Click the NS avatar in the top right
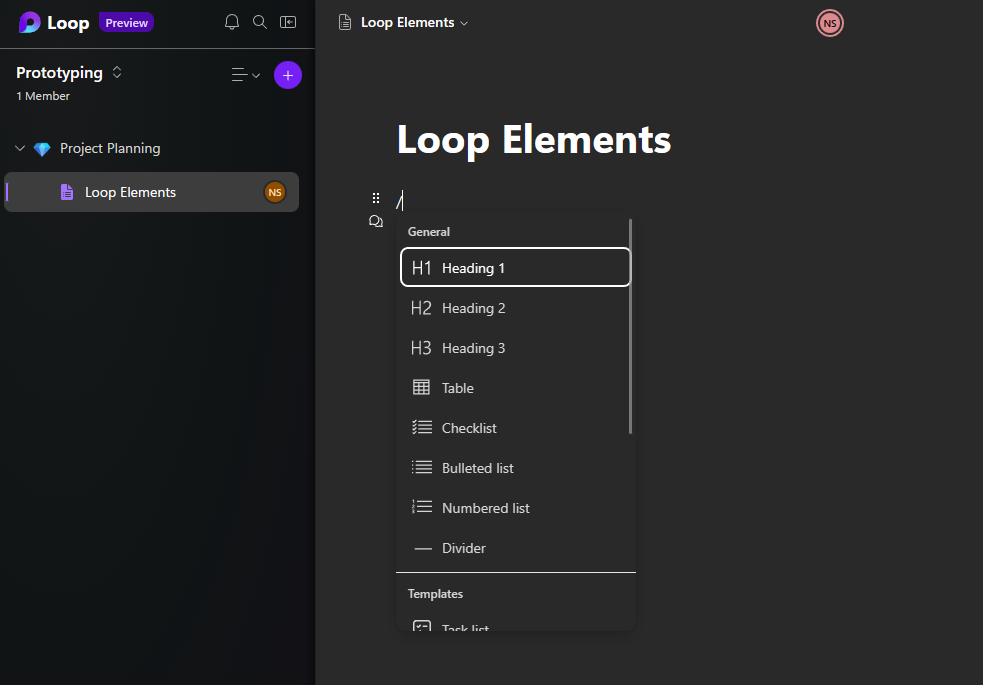Viewport: 983px width, 685px height. (x=829, y=22)
